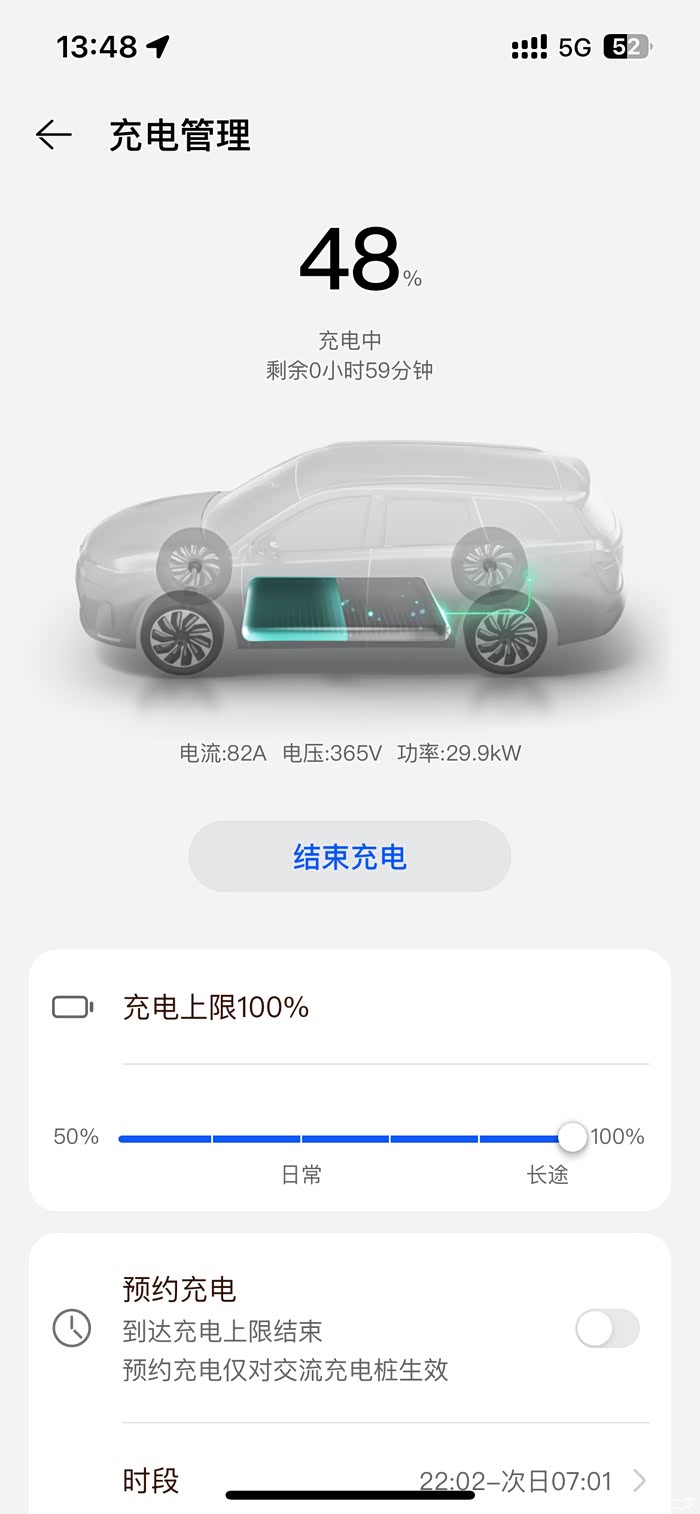Open the 时段 chevron arrow
700x1514 pixels.
pos(640,1481)
